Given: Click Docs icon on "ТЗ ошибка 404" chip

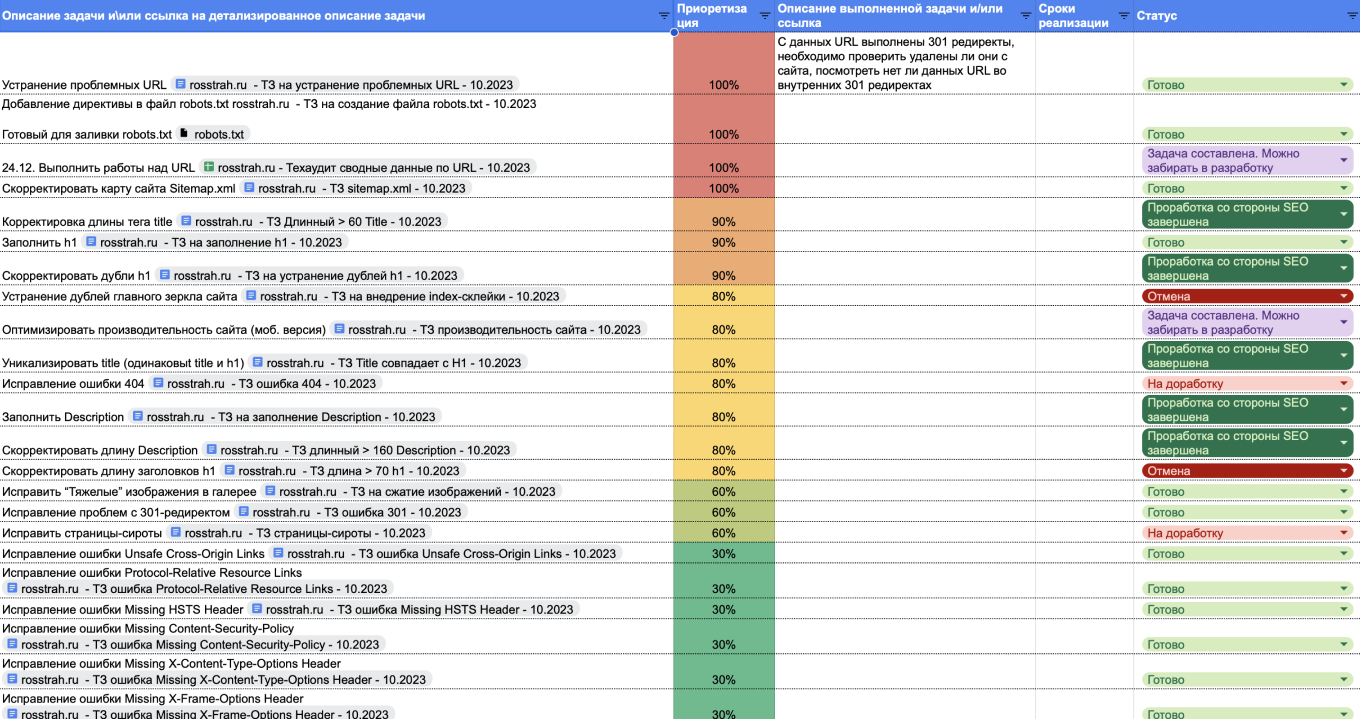Looking at the screenshot, I should click(158, 383).
